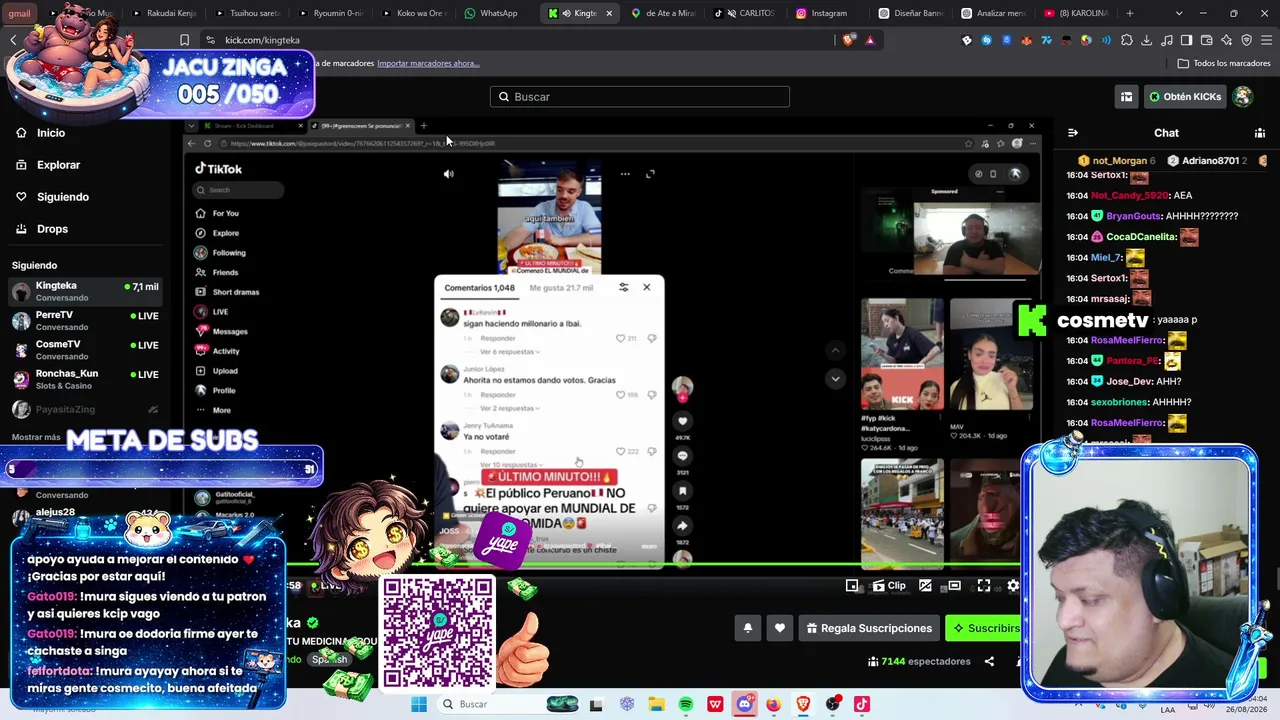Viewport: 1280px width, 720px height.
Task: Open TikTok video more options (three dots)
Action: (625, 174)
